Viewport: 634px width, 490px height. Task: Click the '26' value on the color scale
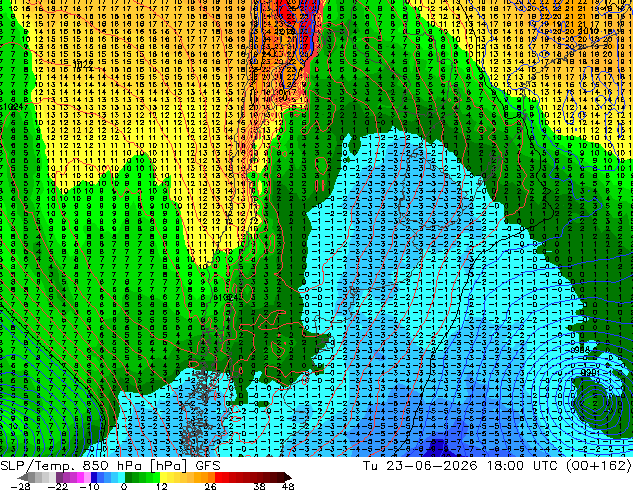click(210, 486)
